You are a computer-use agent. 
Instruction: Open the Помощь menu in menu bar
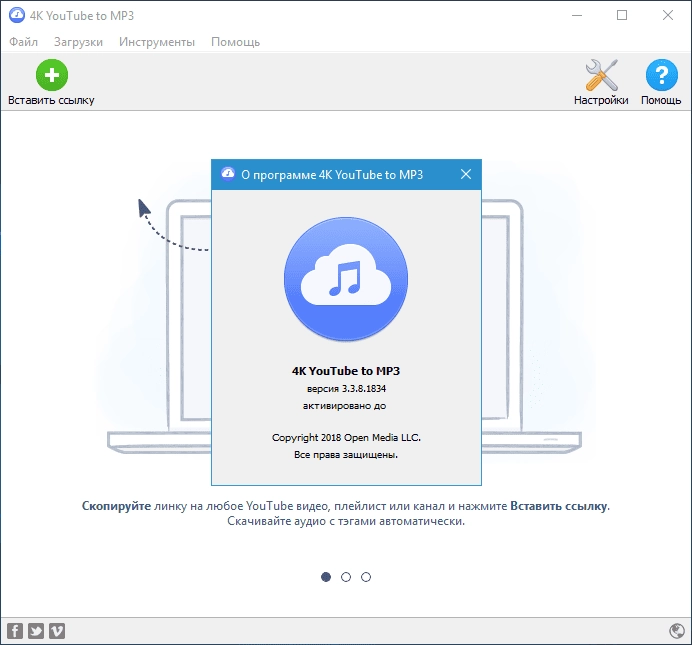tap(235, 42)
